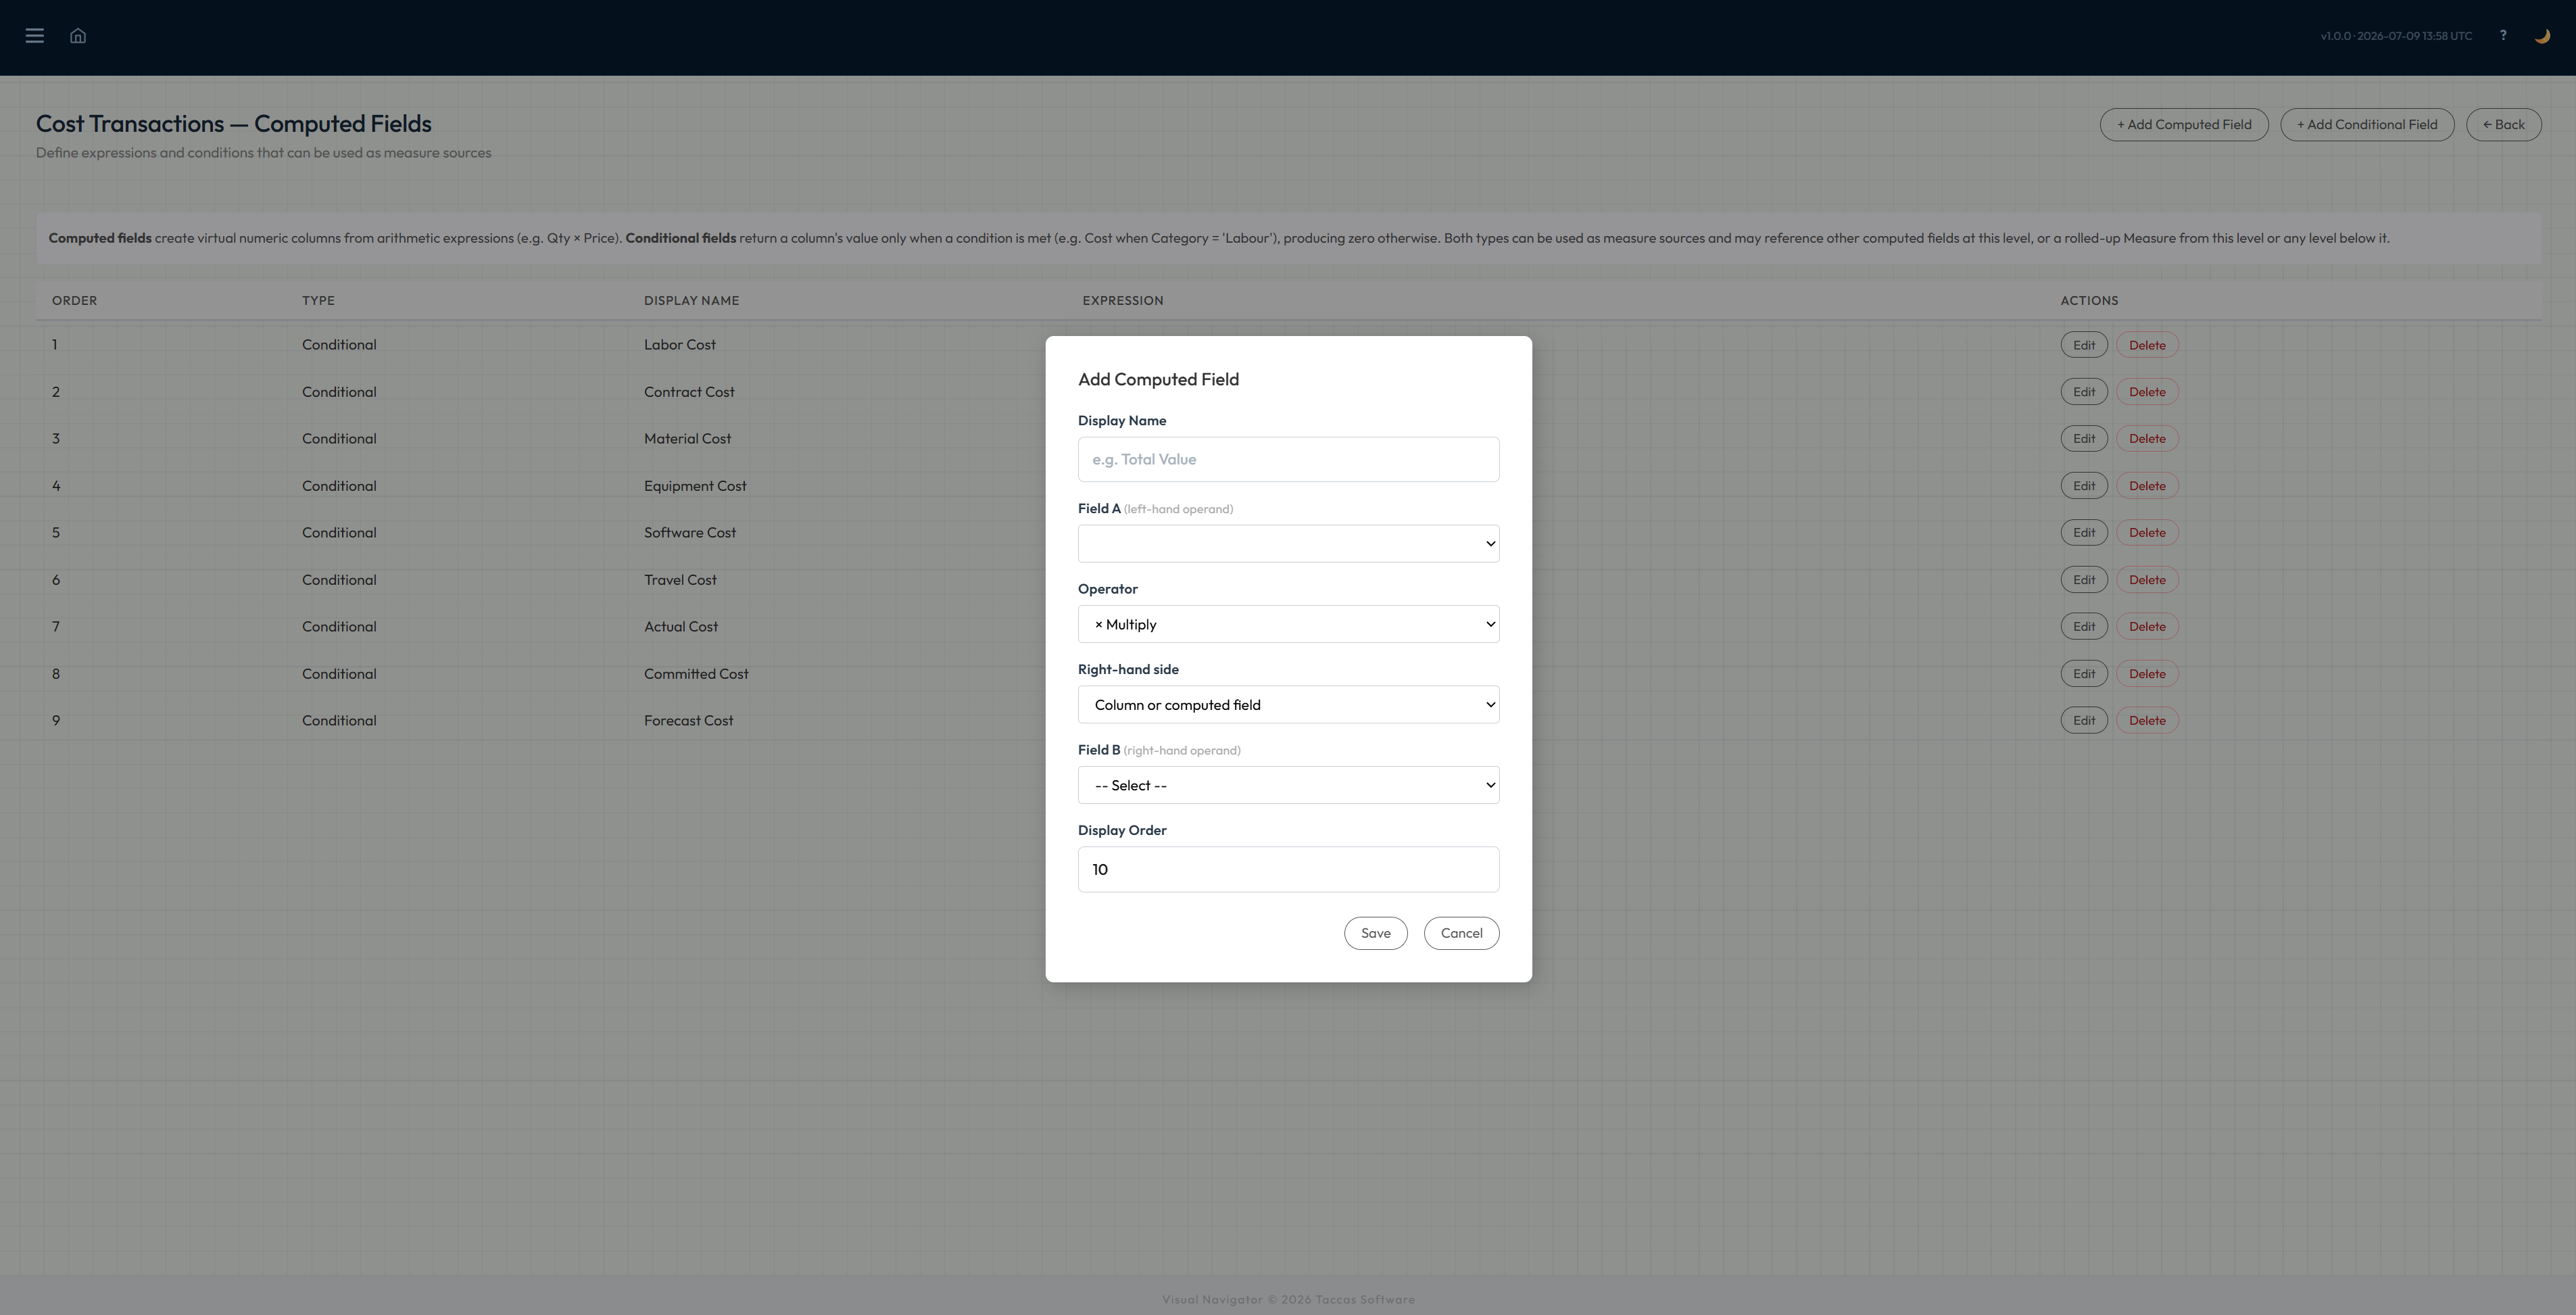Go to the home icon

click(78, 36)
